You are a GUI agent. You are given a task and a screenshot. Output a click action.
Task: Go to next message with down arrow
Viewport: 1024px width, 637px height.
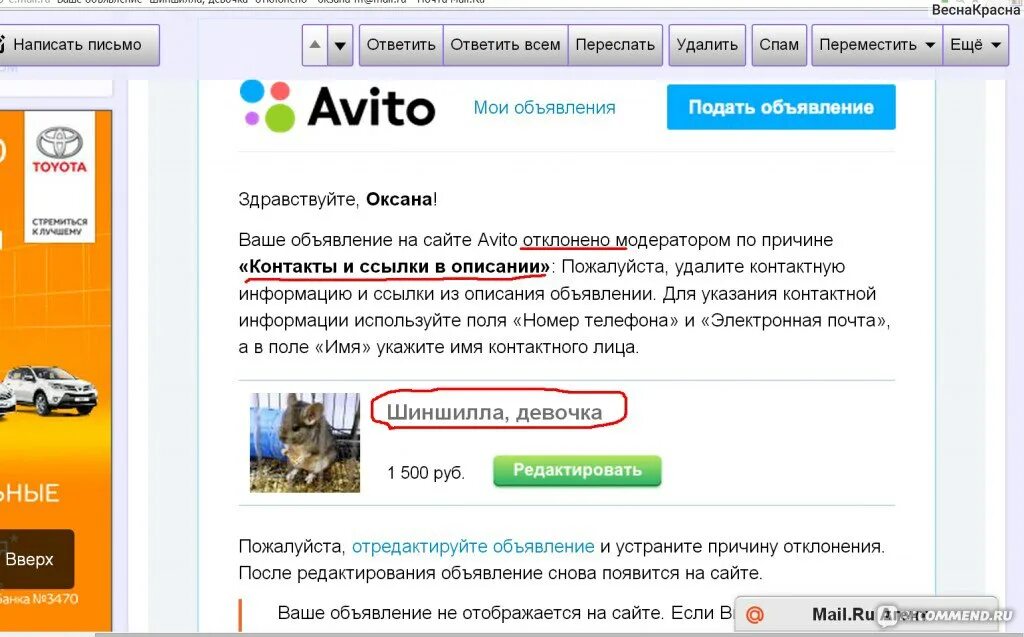[340, 45]
